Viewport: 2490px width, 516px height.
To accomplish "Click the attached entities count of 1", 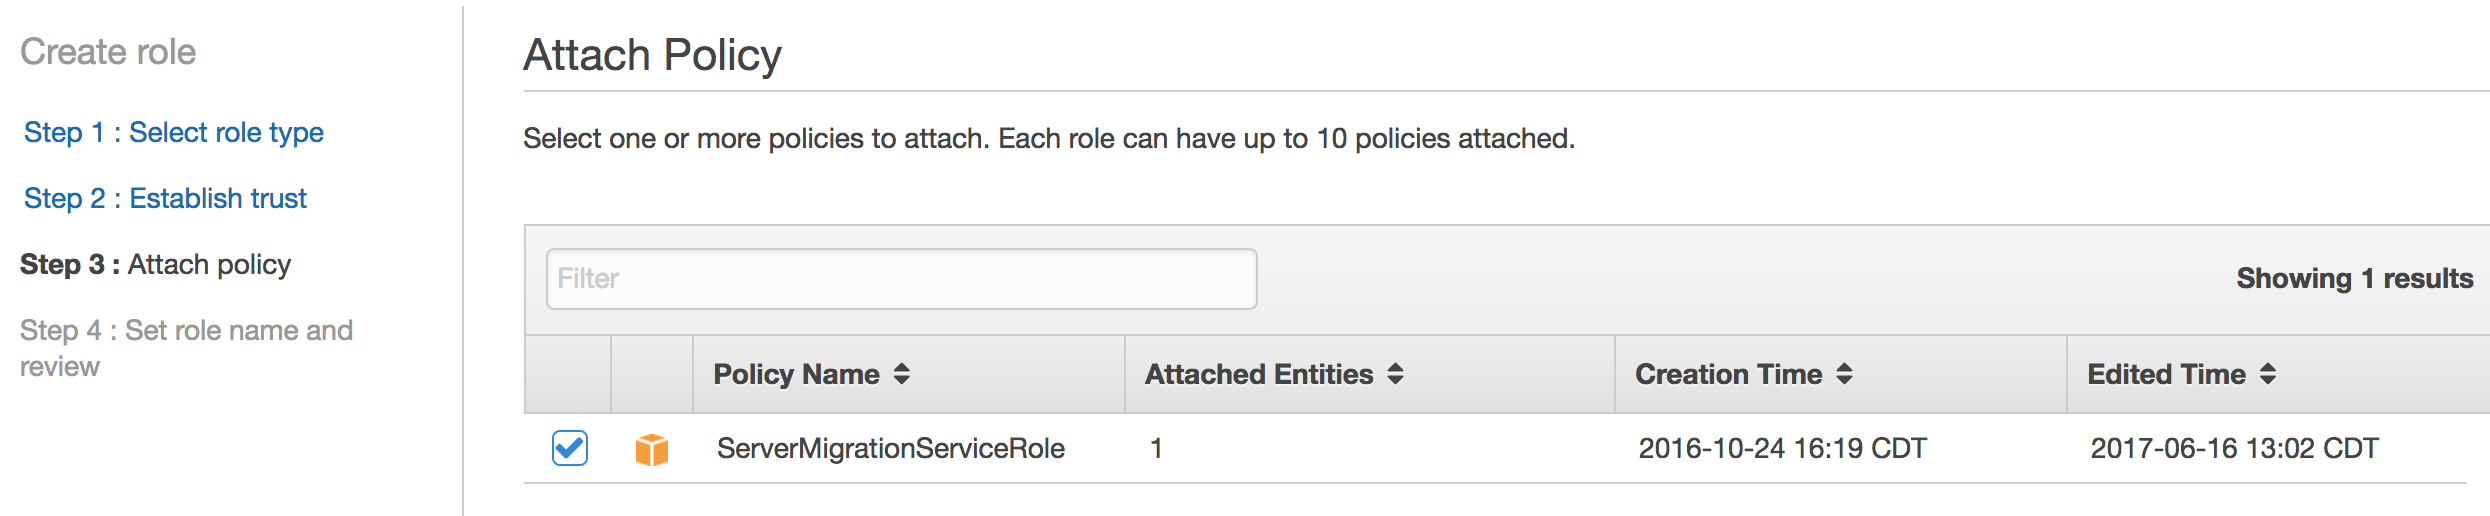I will point(1157,448).
